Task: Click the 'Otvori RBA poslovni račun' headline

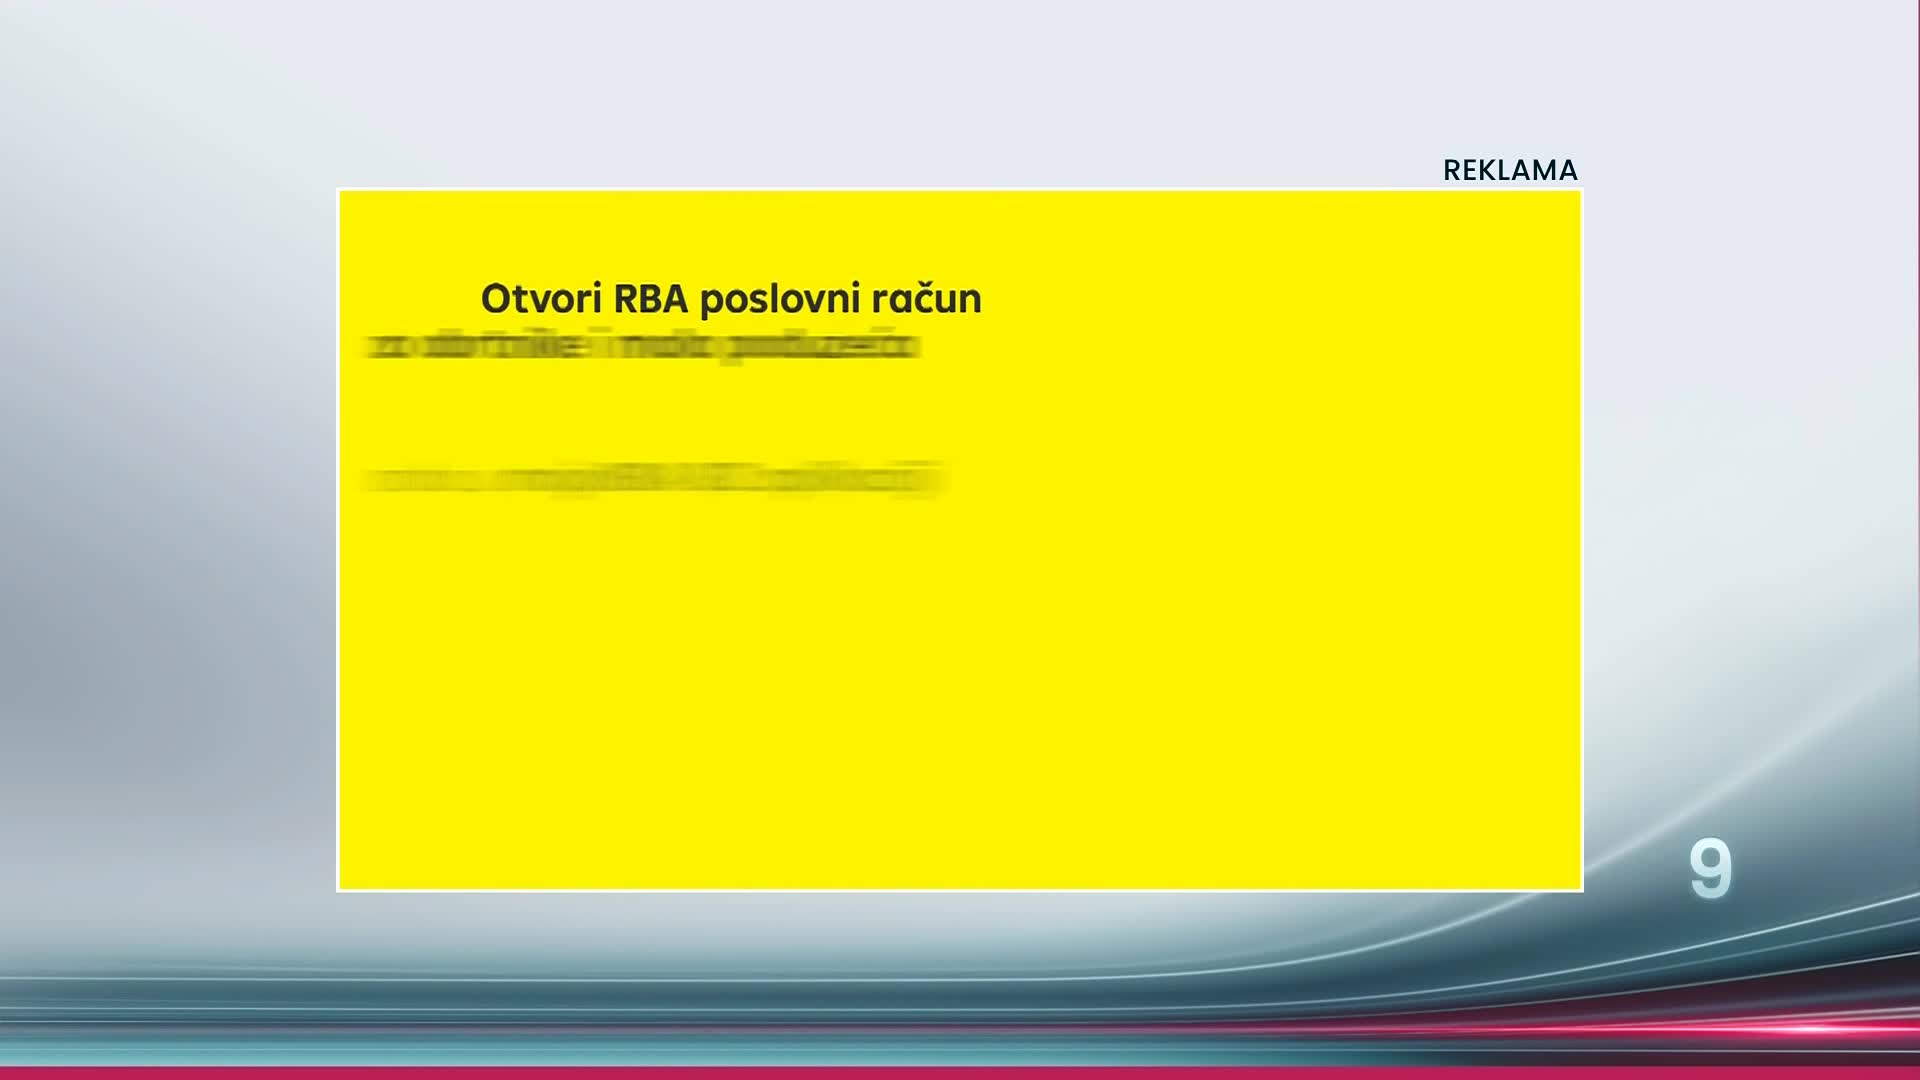Action: pos(731,299)
